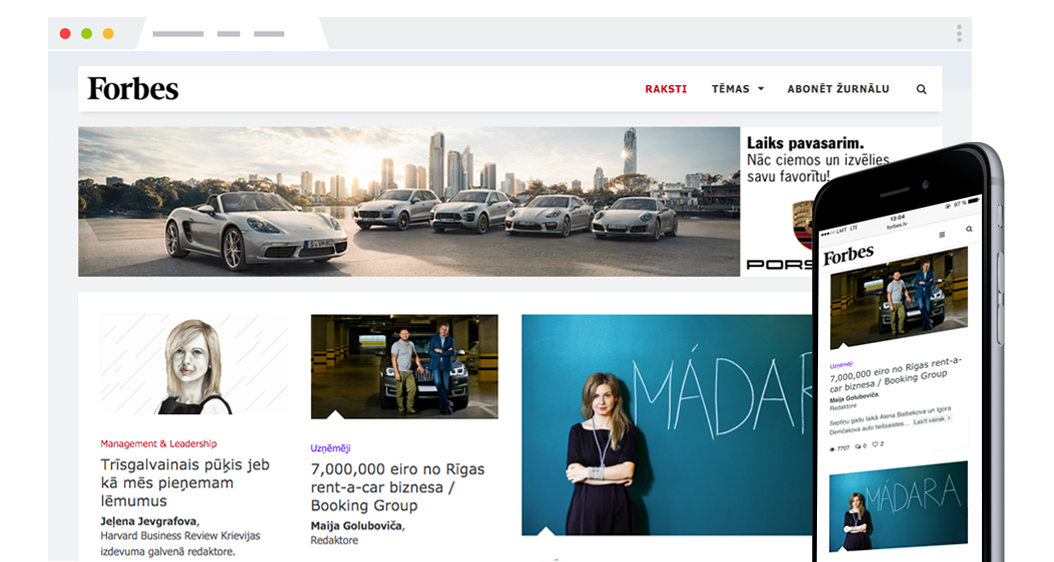Click the green window dot

87,34
